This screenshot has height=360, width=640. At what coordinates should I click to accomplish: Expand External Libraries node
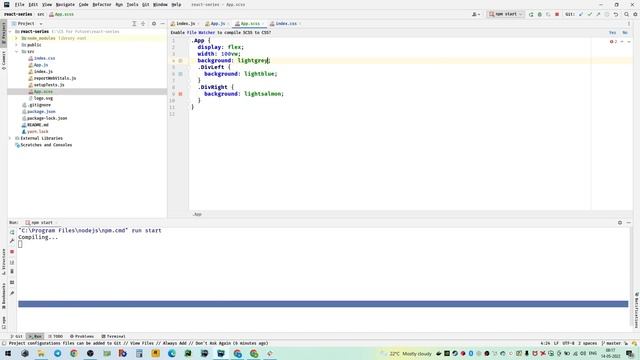point(11,138)
